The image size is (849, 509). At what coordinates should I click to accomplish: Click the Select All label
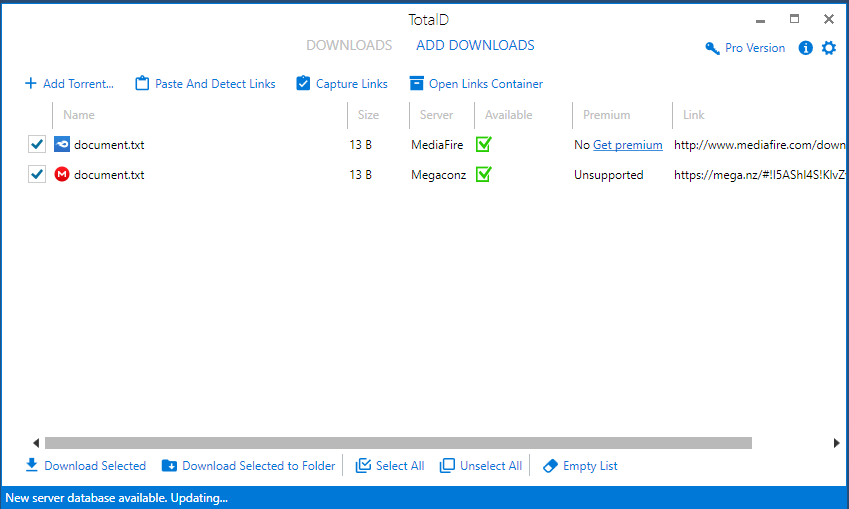coord(400,466)
